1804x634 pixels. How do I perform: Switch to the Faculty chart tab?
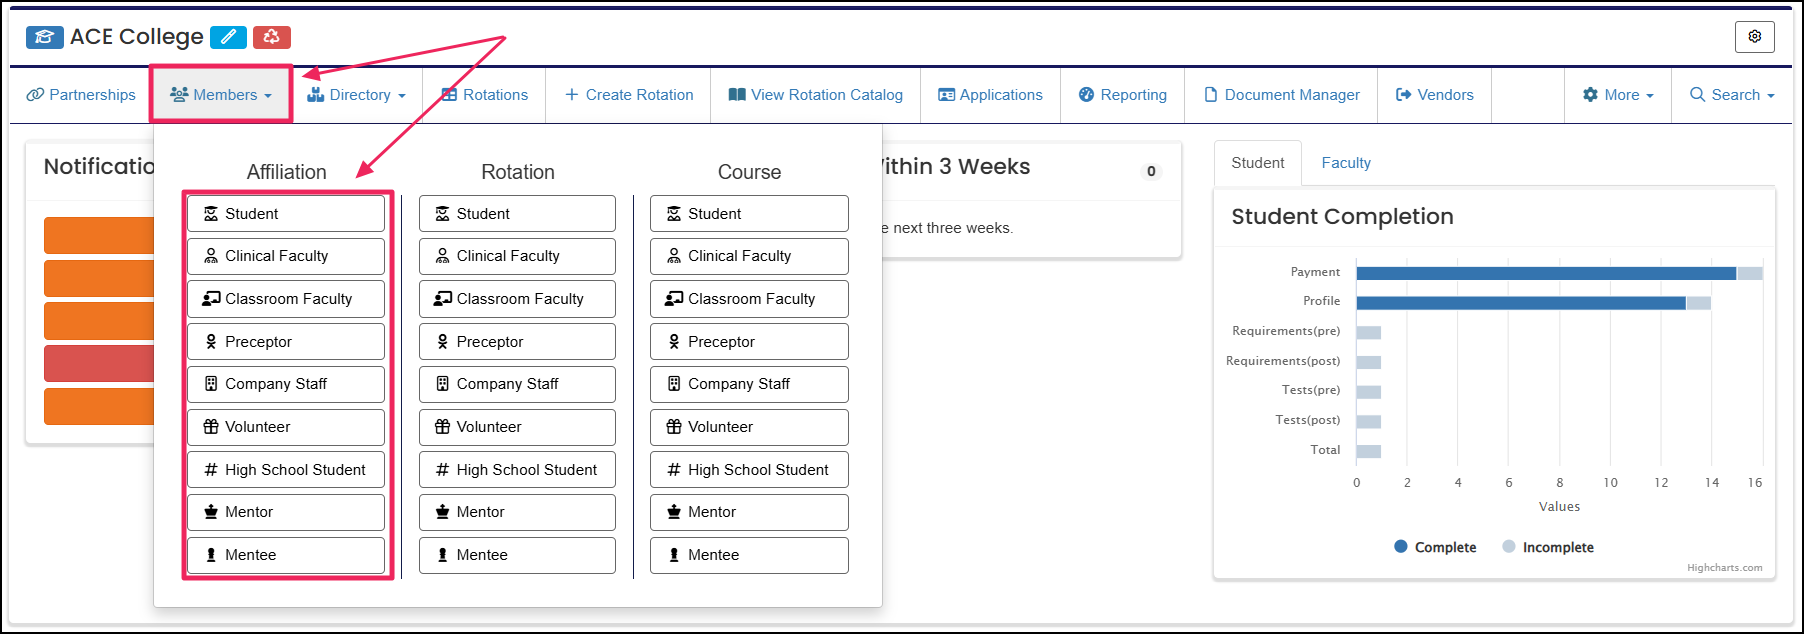coord(1346,163)
